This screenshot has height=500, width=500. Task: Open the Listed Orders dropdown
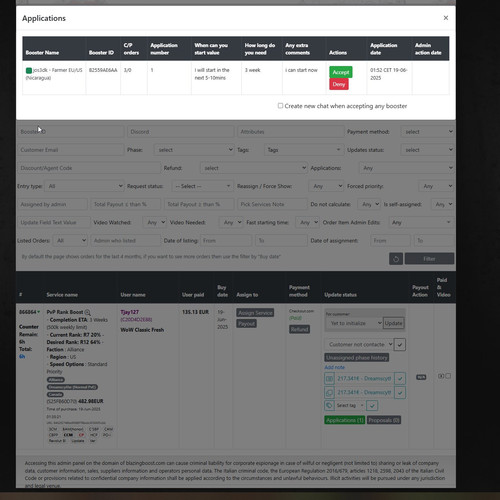point(70,240)
